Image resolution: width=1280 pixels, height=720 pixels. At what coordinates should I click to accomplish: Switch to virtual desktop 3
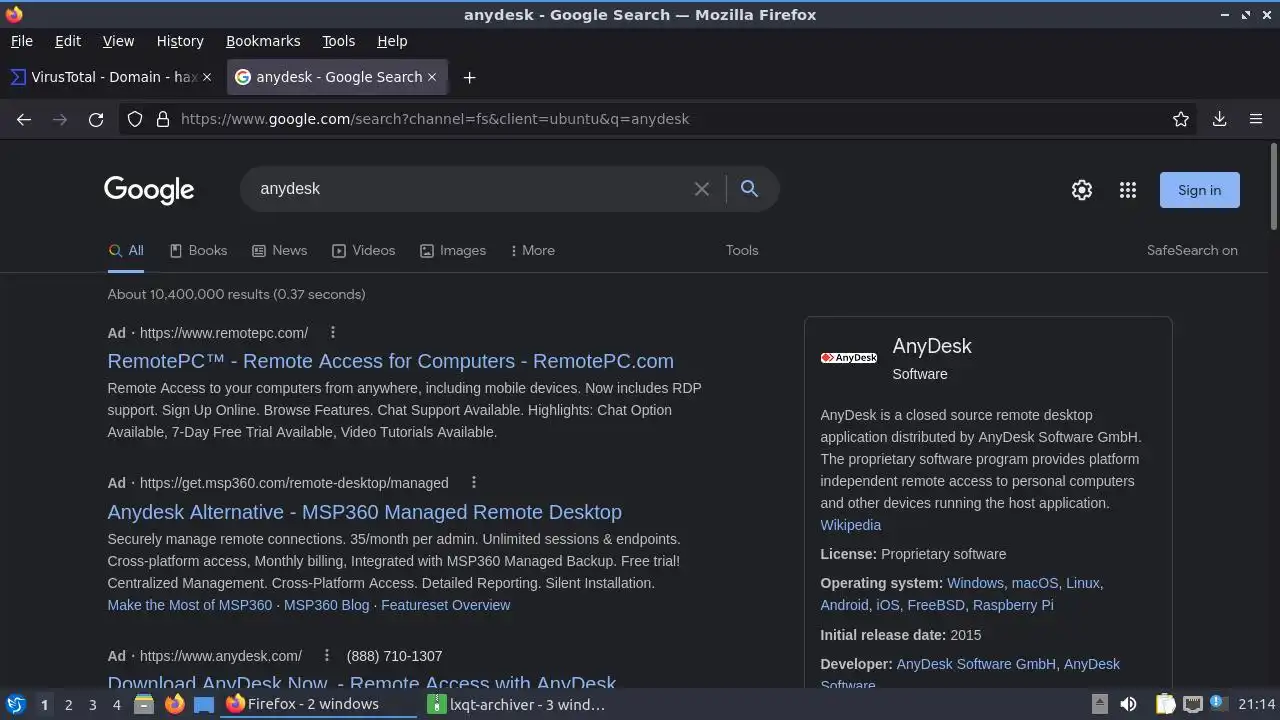tap(92, 705)
